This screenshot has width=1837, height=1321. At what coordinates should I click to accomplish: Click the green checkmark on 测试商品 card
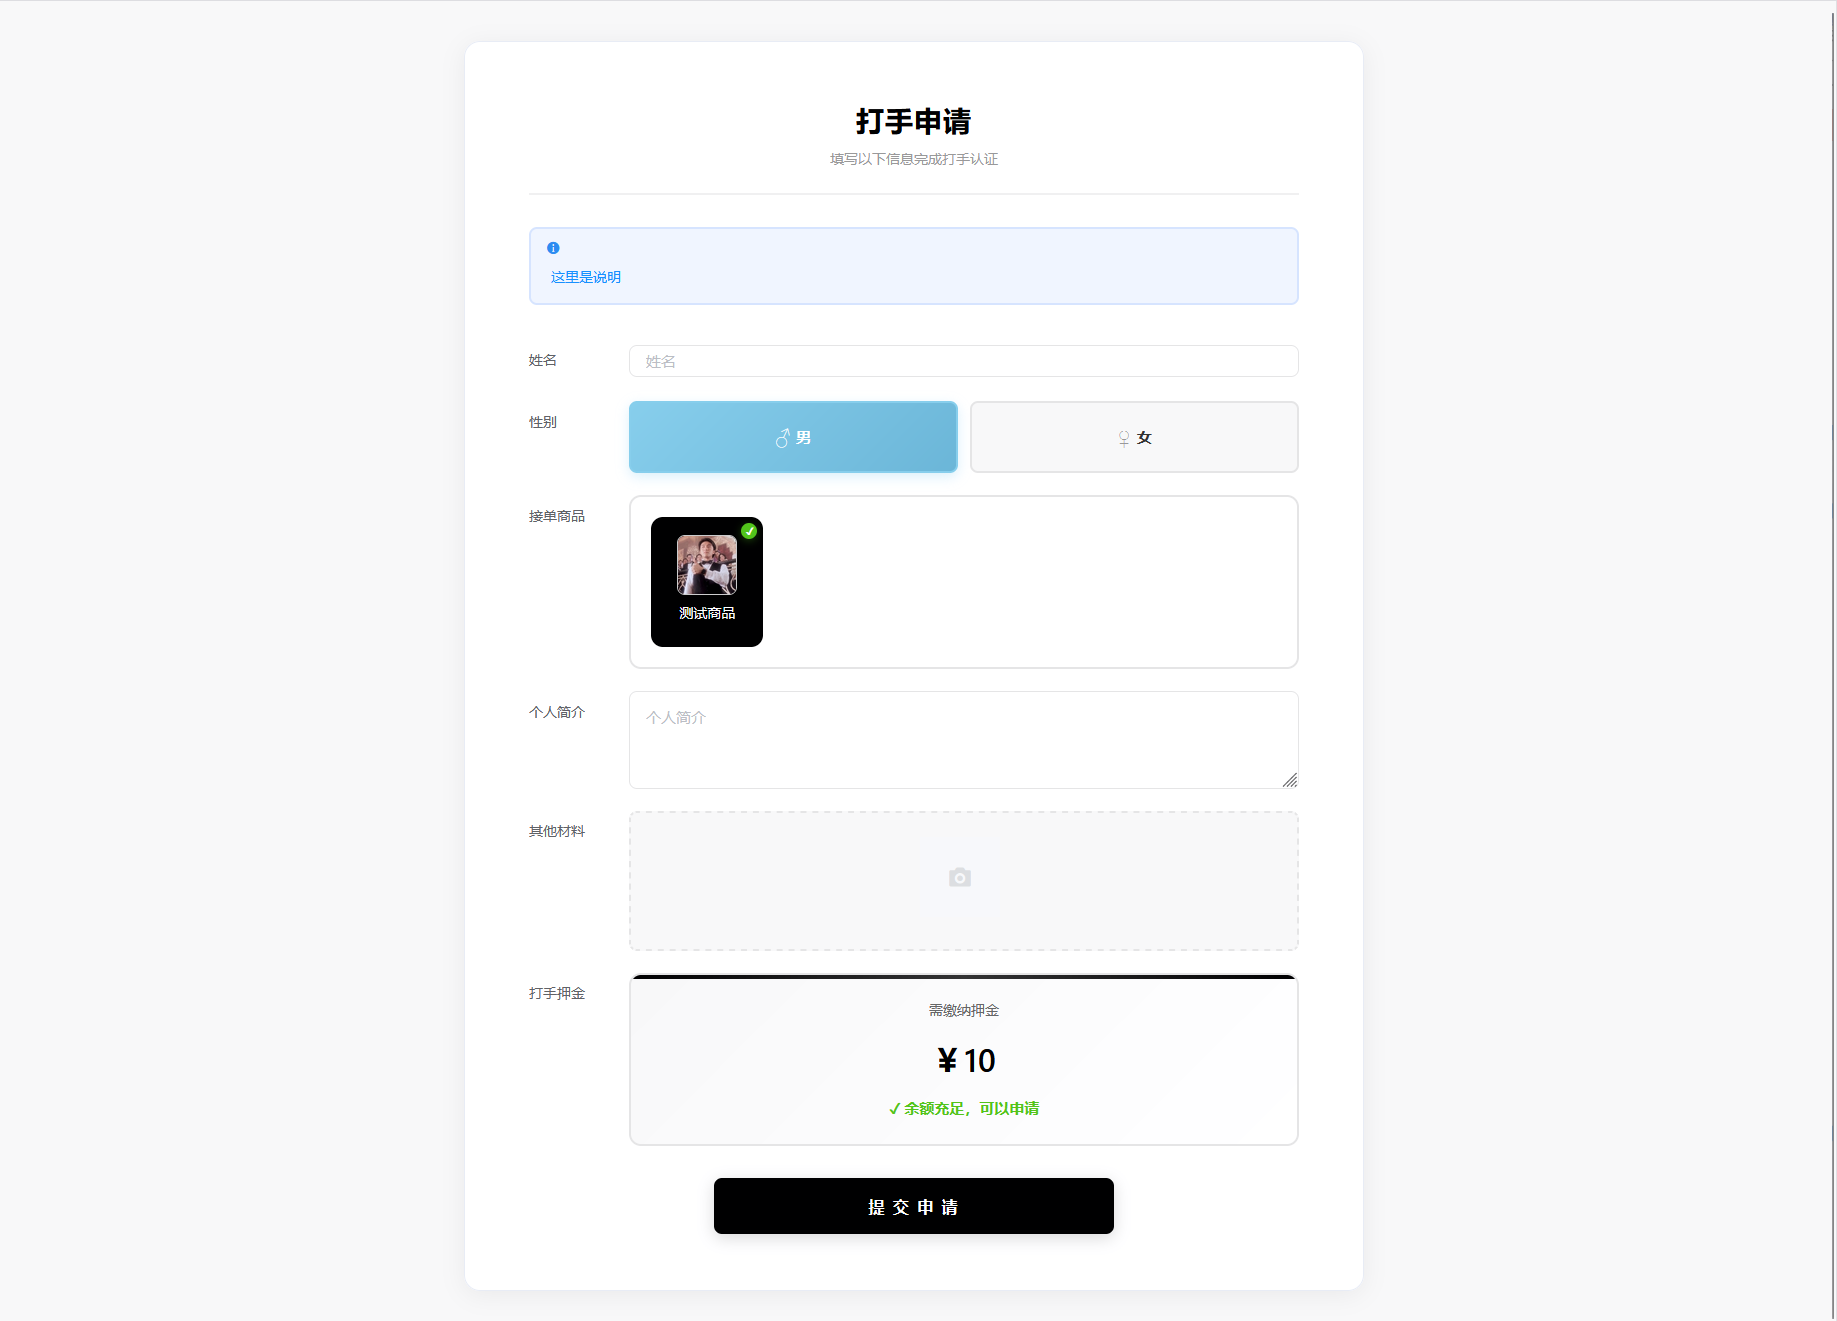pyautogui.click(x=749, y=531)
